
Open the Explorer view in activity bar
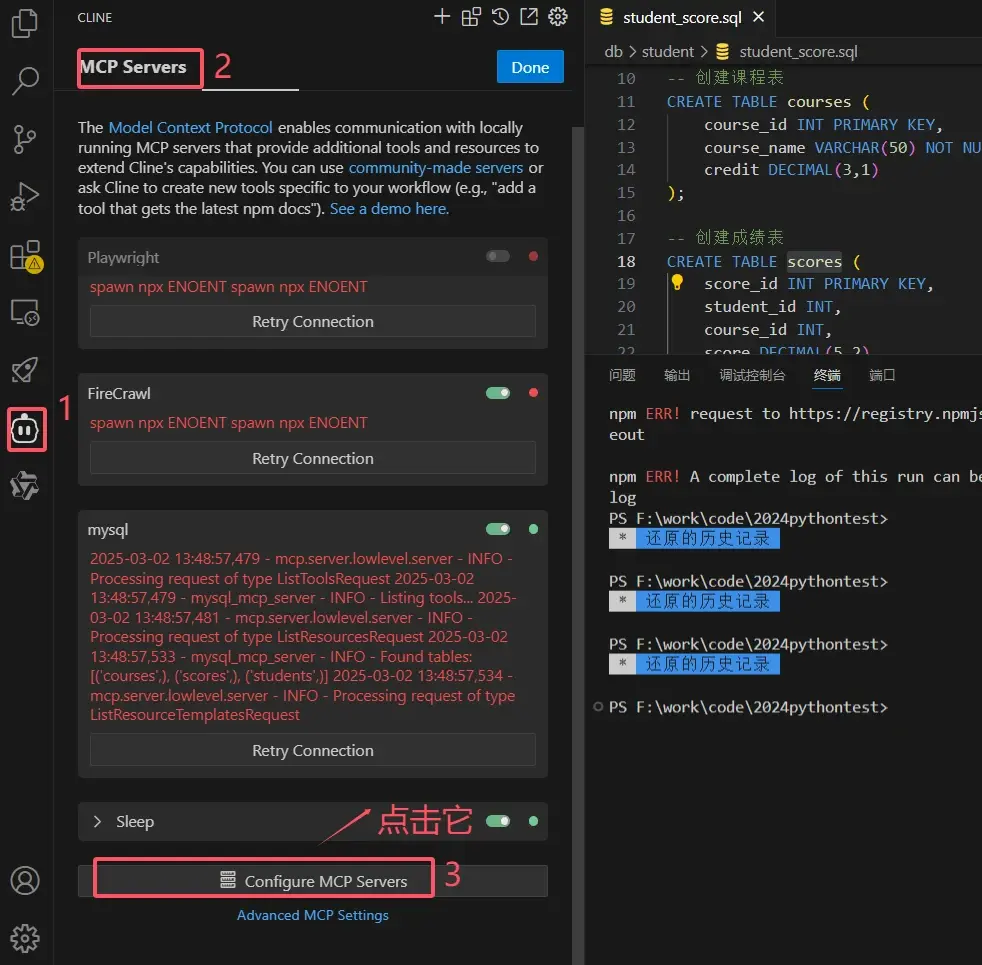(25, 24)
